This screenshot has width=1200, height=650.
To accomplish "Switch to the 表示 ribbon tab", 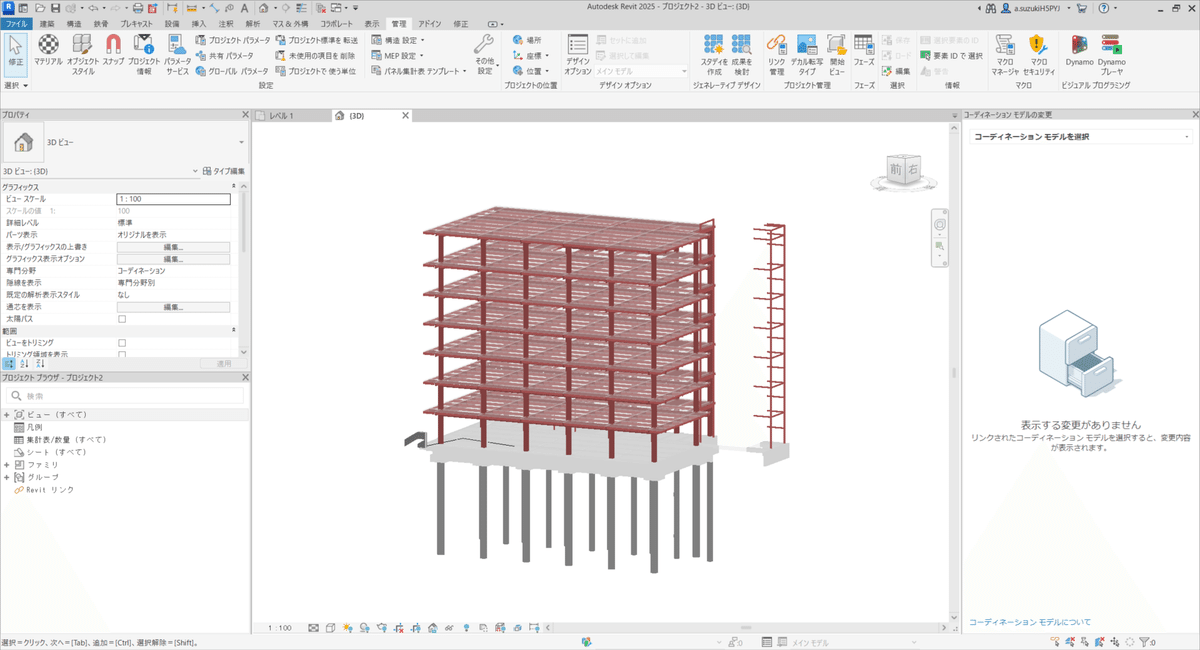I will (372, 22).
